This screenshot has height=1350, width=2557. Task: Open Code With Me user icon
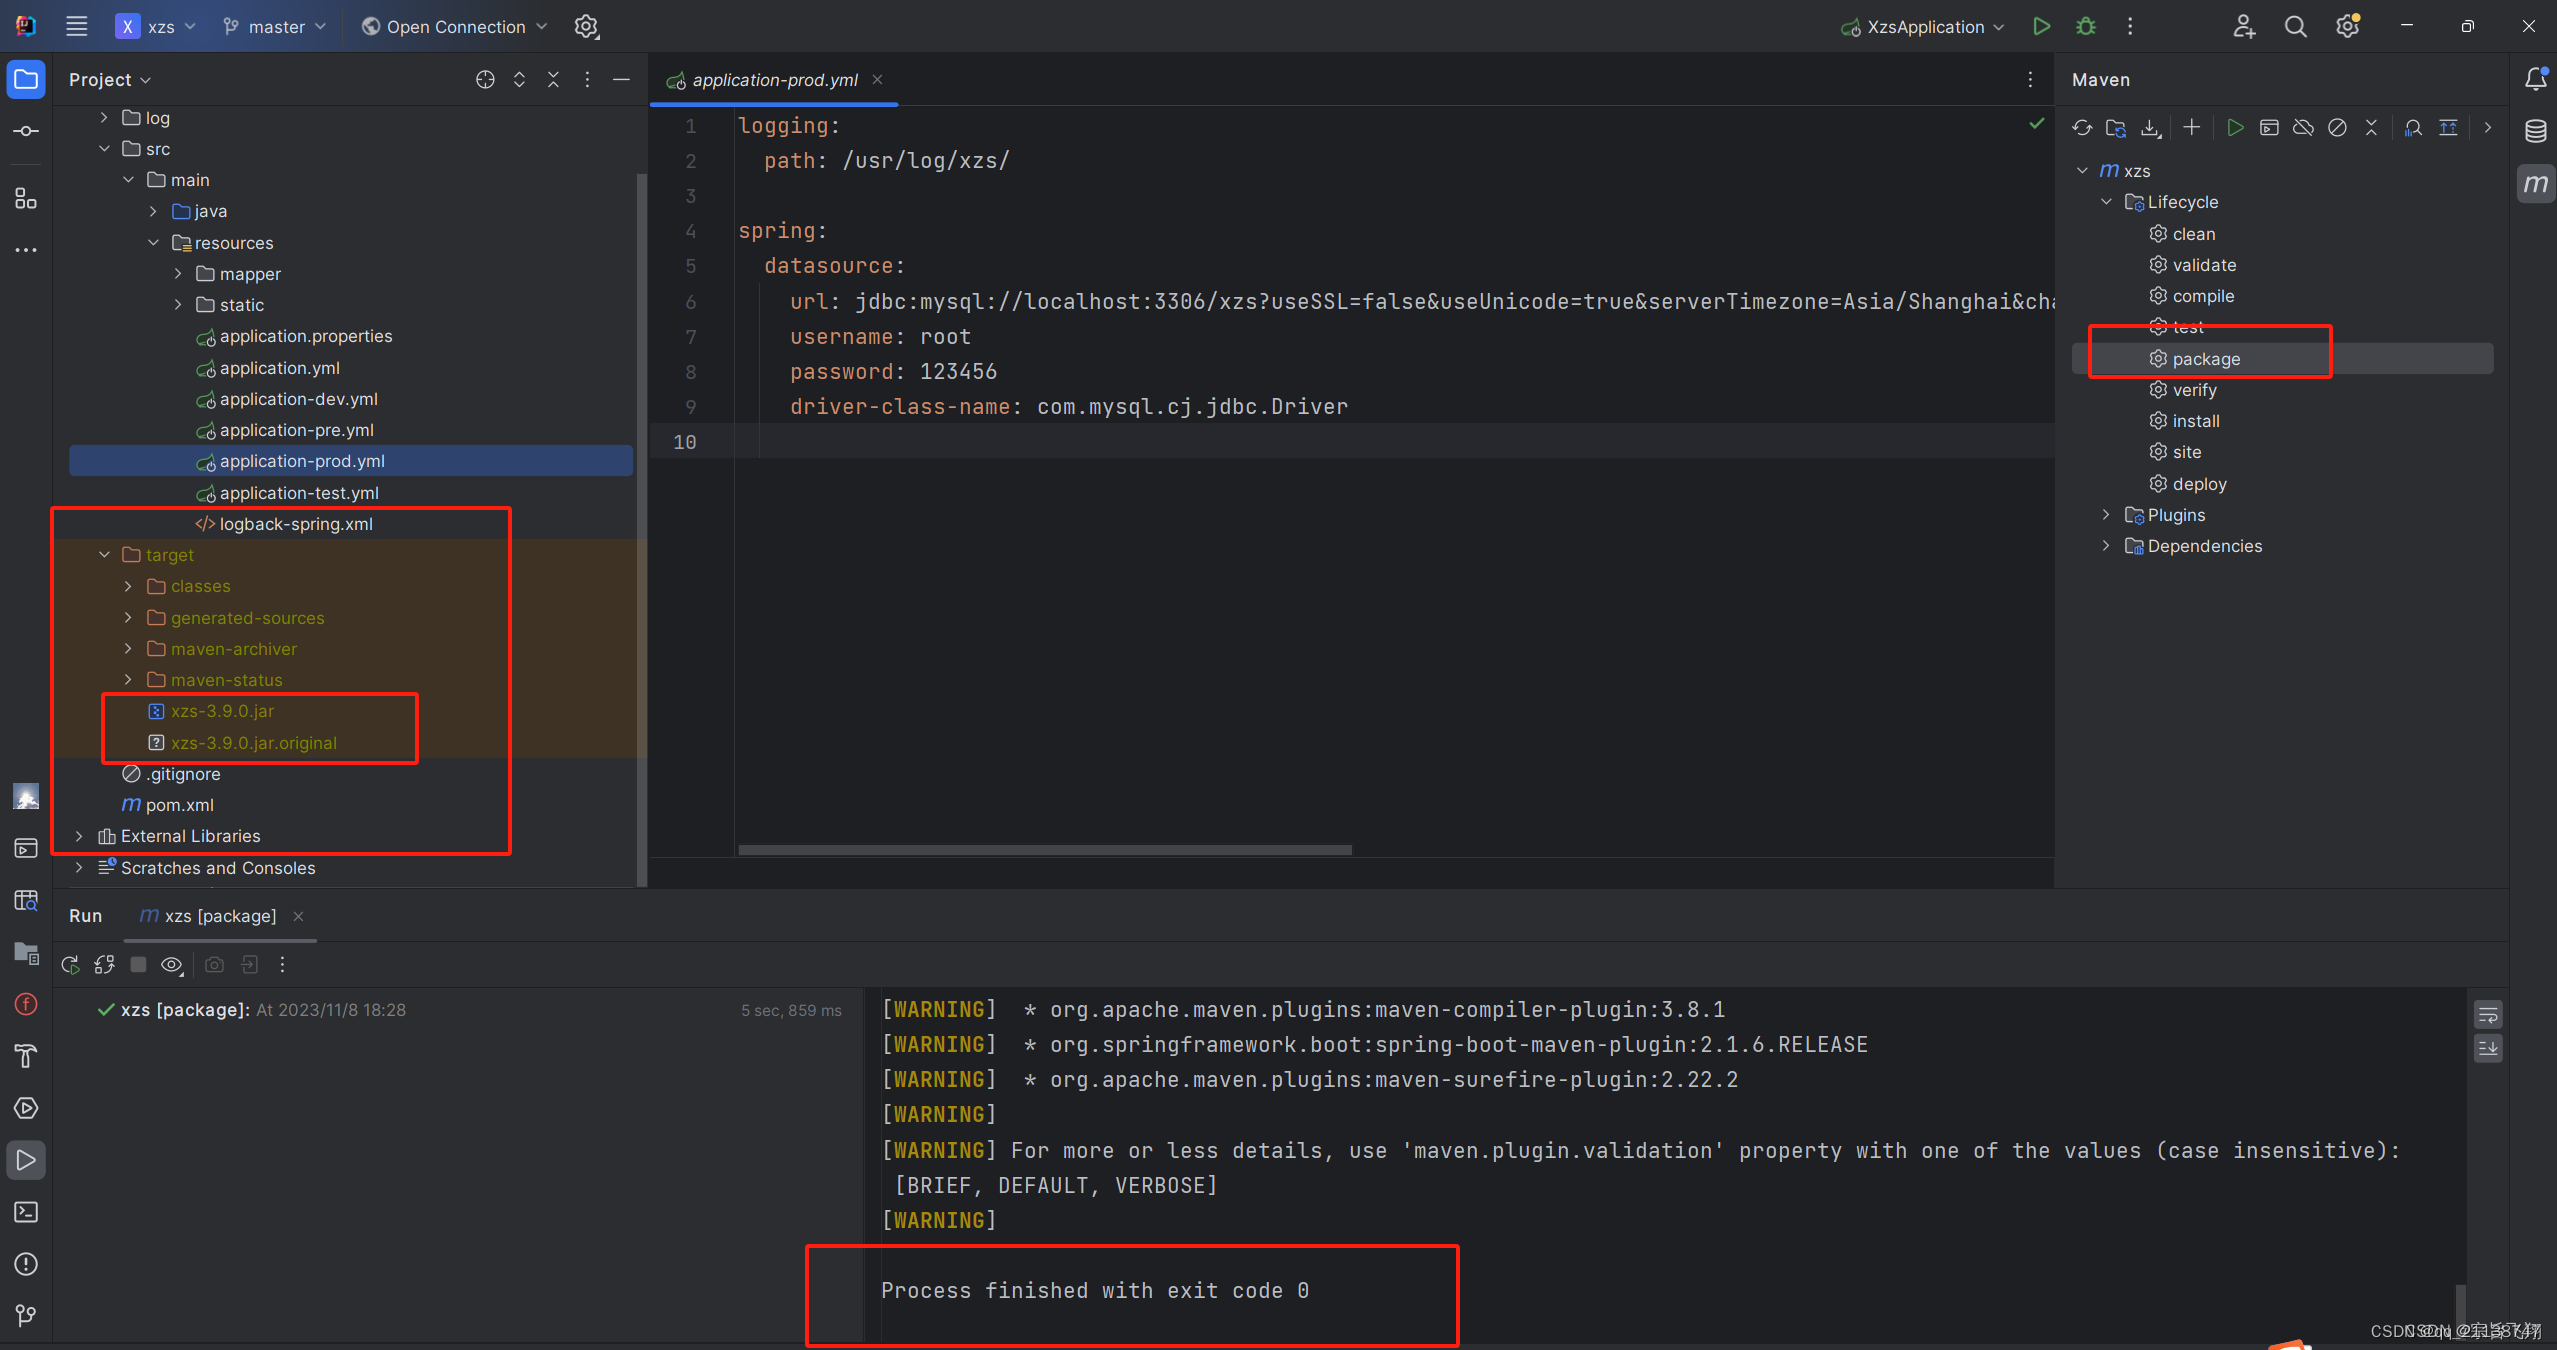click(x=2243, y=27)
